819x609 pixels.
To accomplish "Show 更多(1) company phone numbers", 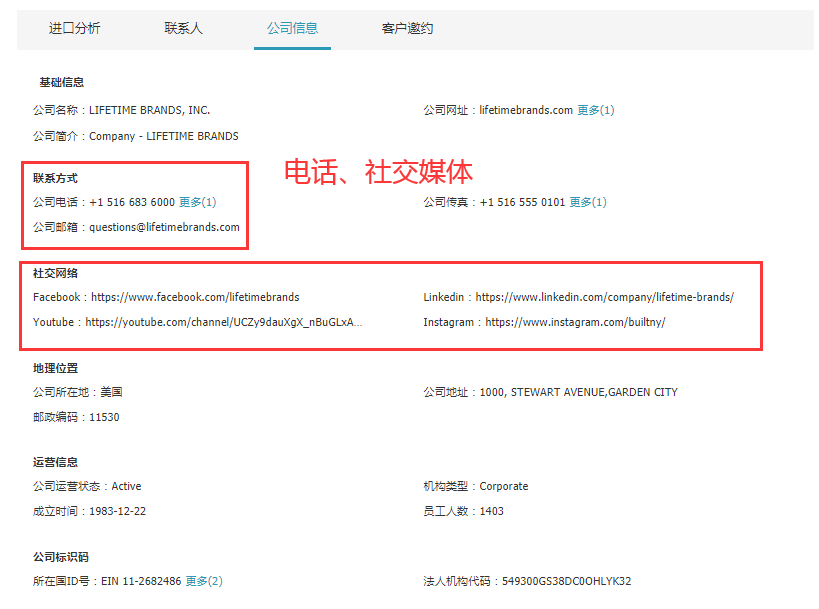I will pyautogui.click(x=197, y=202).
